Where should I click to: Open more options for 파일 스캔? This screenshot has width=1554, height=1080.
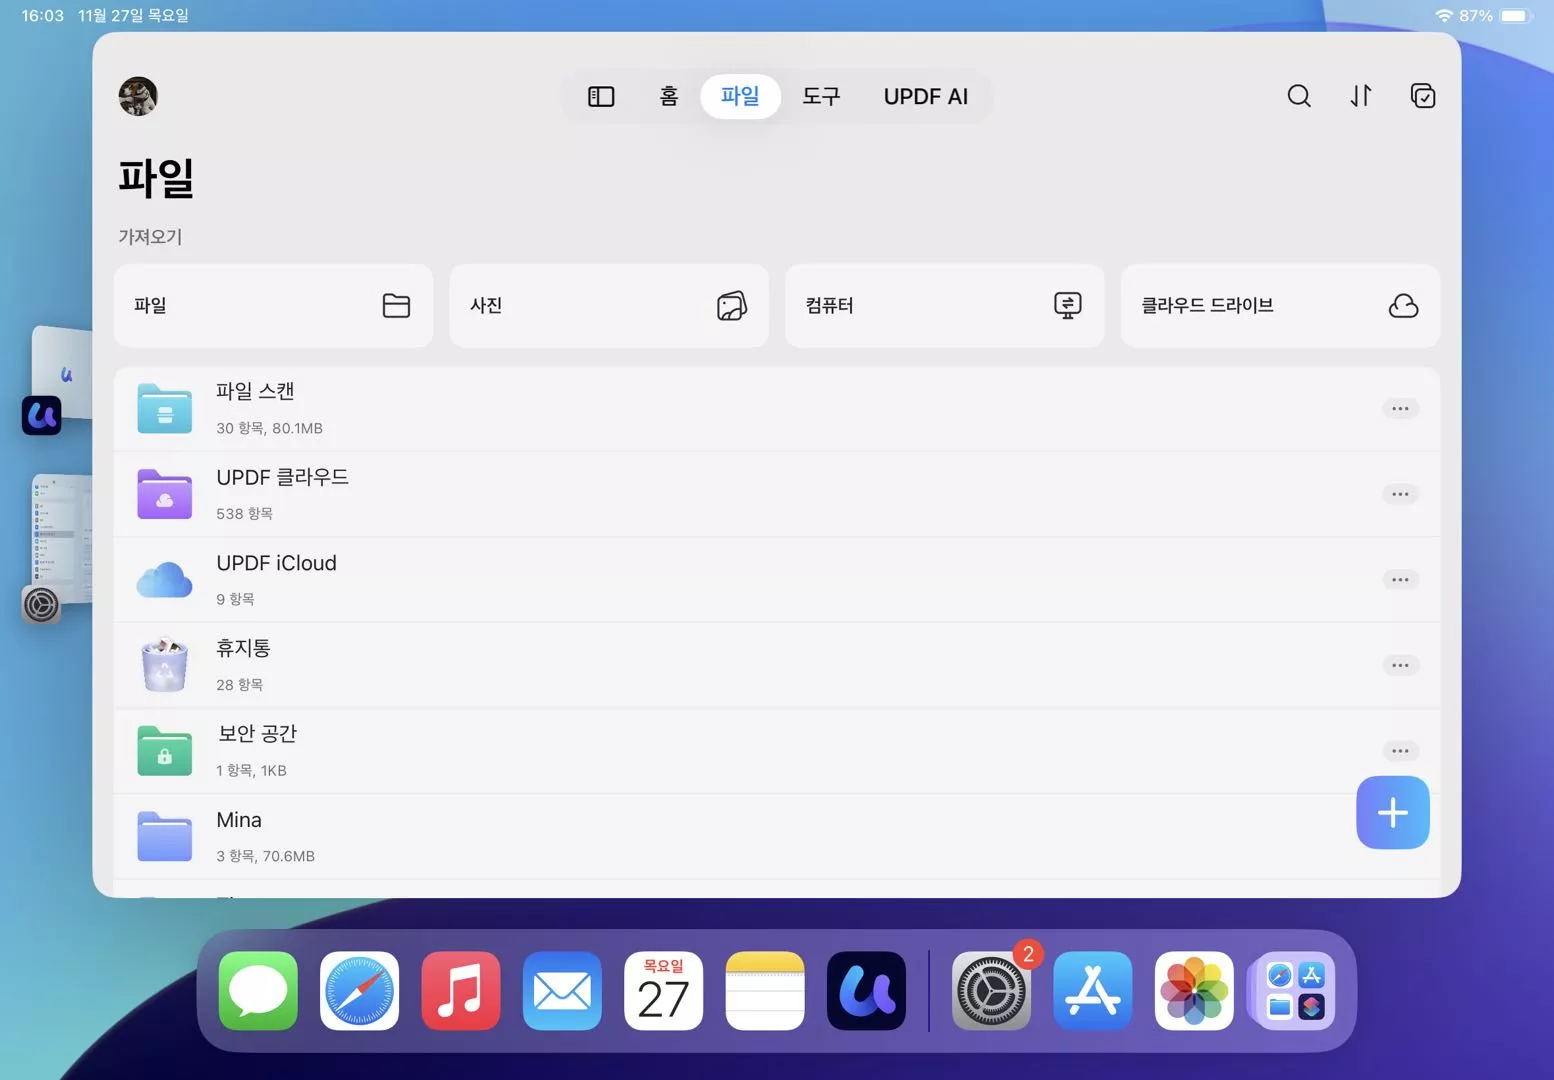[x=1400, y=408]
